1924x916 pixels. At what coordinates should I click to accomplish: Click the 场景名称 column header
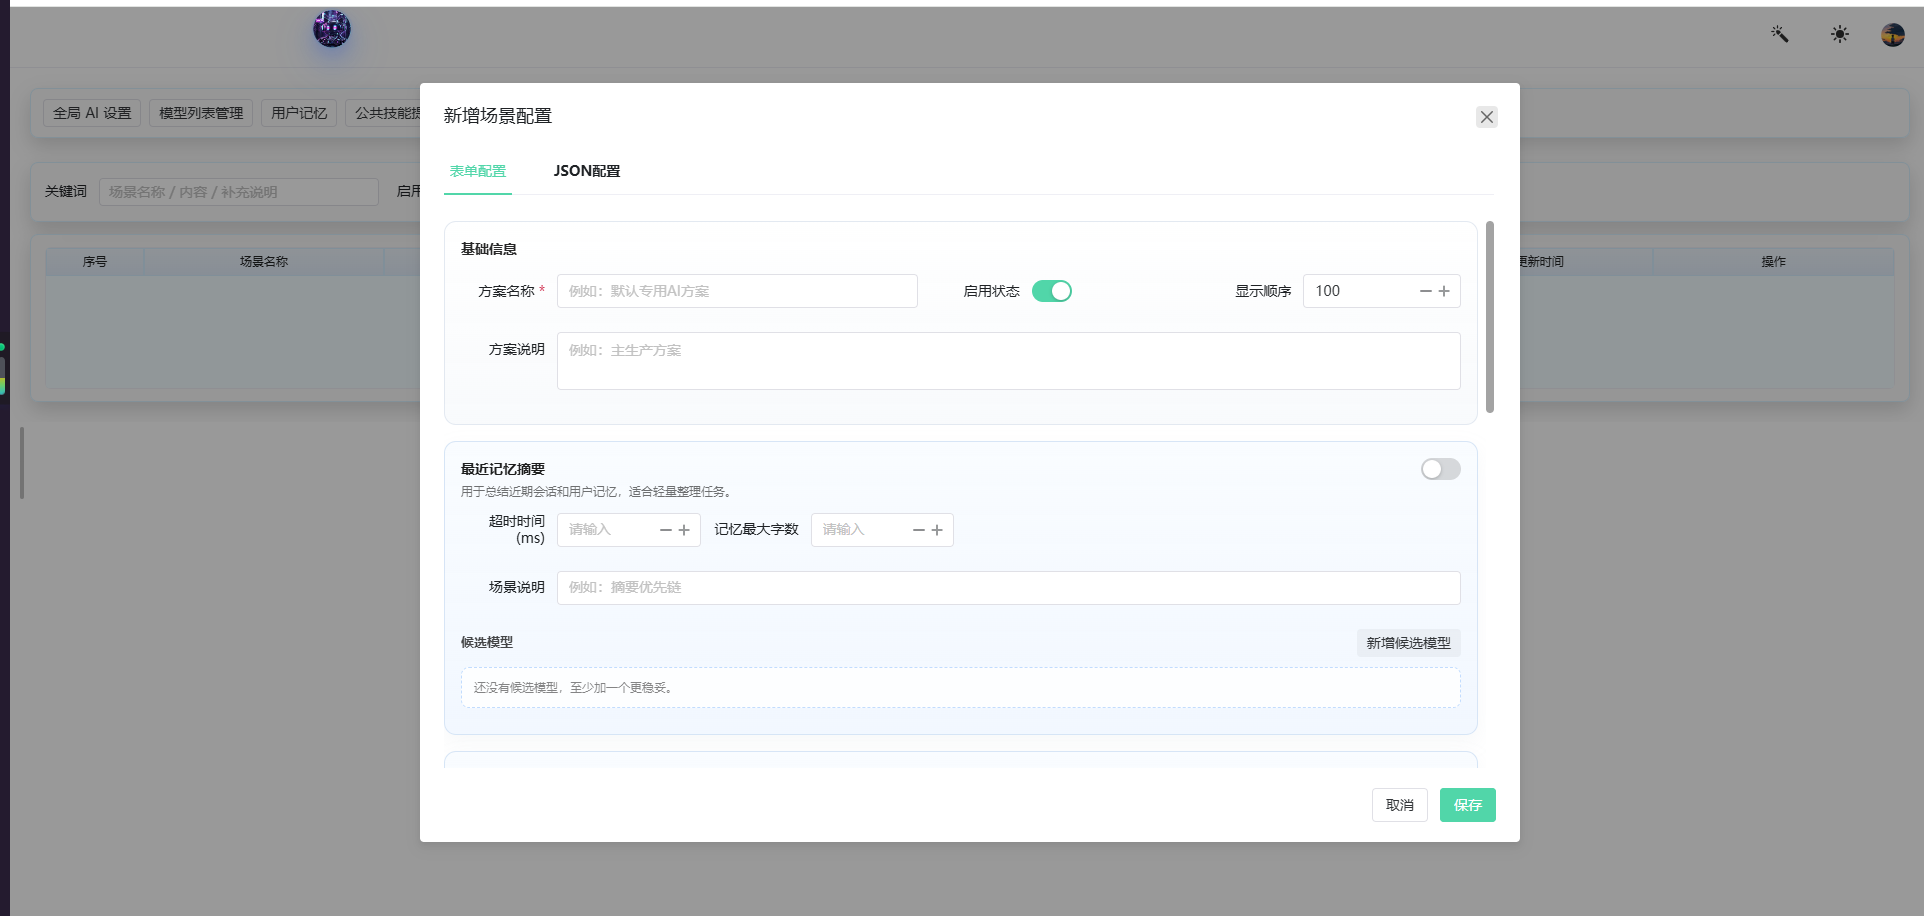tap(264, 262)
